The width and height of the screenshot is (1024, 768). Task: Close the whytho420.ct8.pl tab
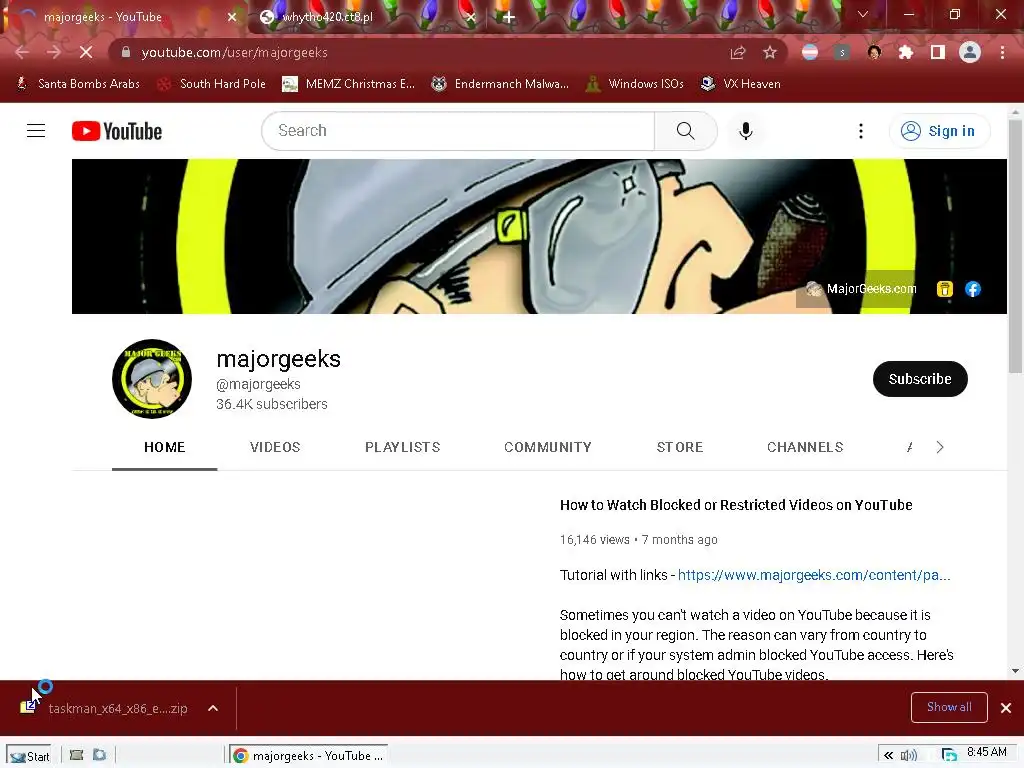coord(470,17)
